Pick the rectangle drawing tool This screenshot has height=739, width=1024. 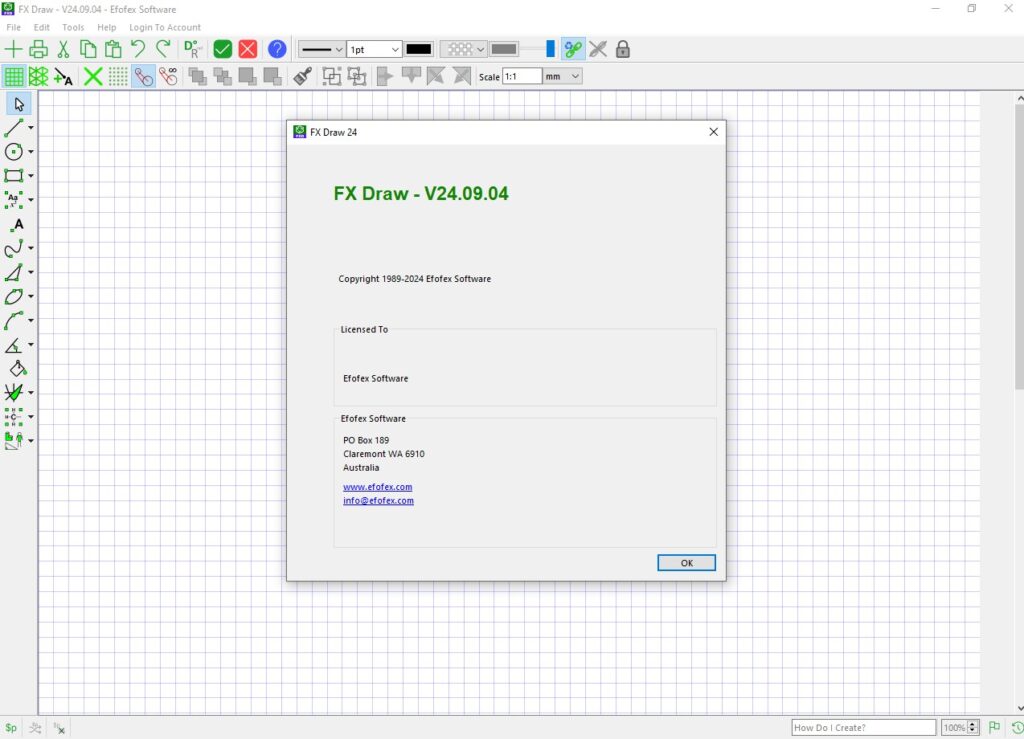15,175
